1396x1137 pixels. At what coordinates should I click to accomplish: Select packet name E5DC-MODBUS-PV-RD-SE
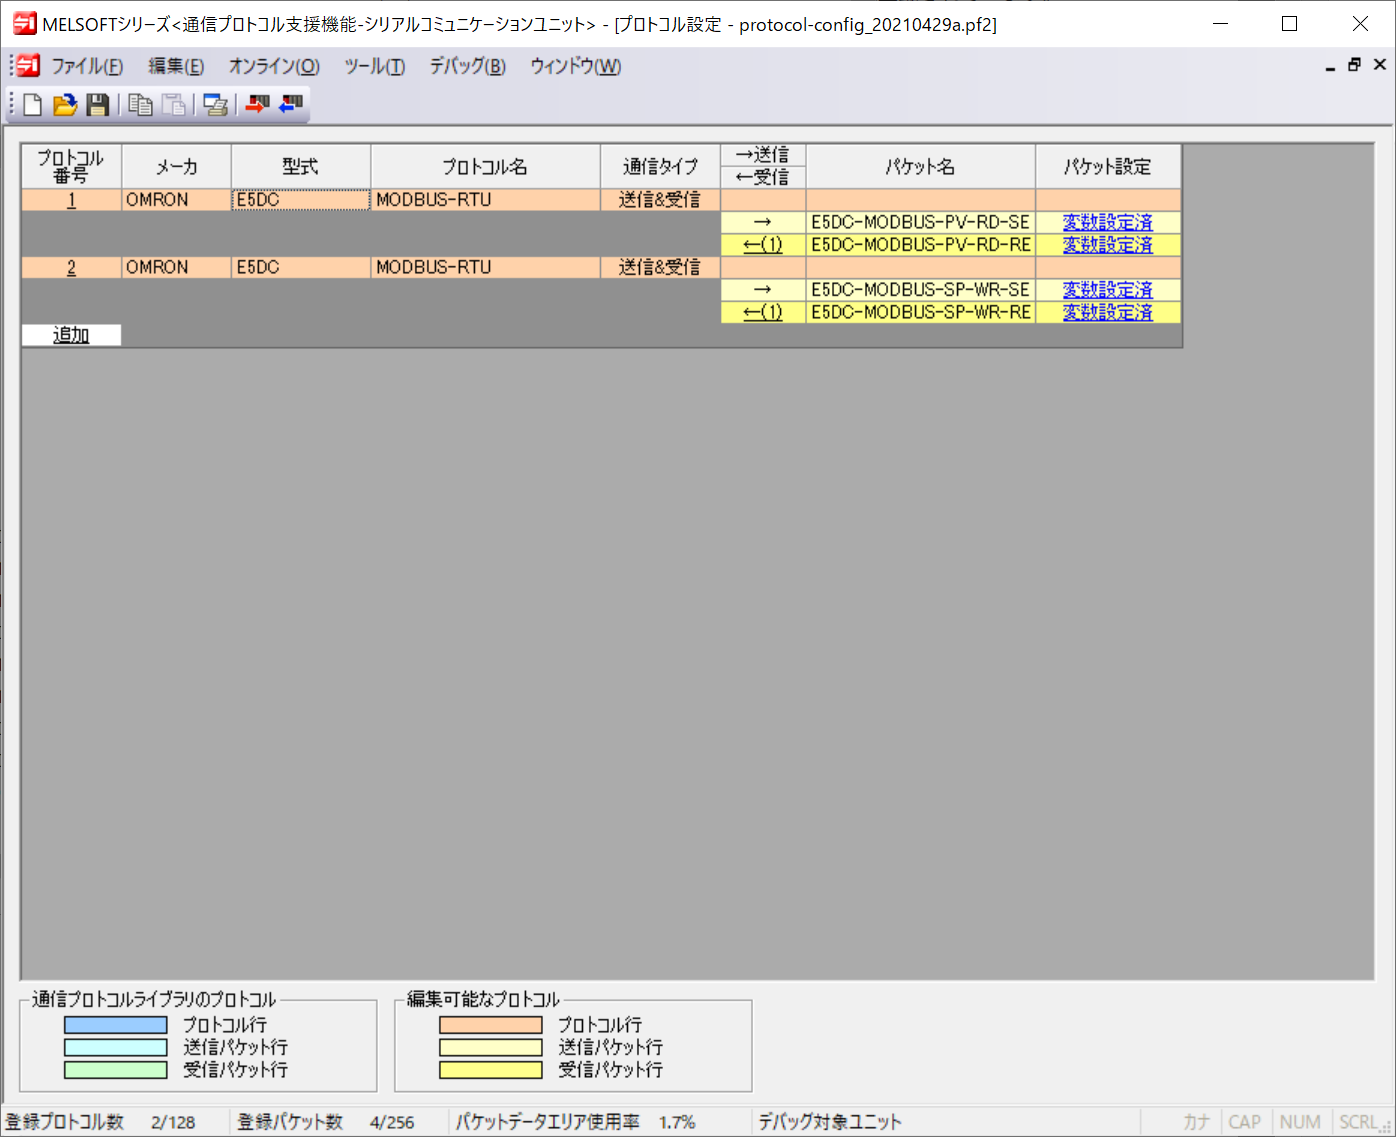[920, 222]
